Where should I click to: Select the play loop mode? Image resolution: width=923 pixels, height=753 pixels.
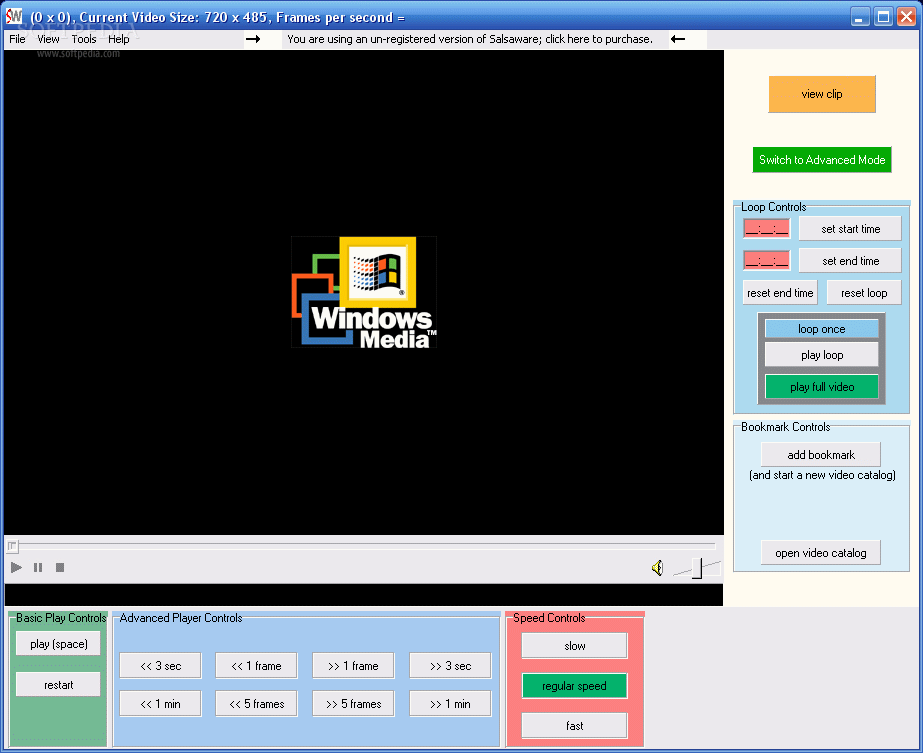pos(822,355)
